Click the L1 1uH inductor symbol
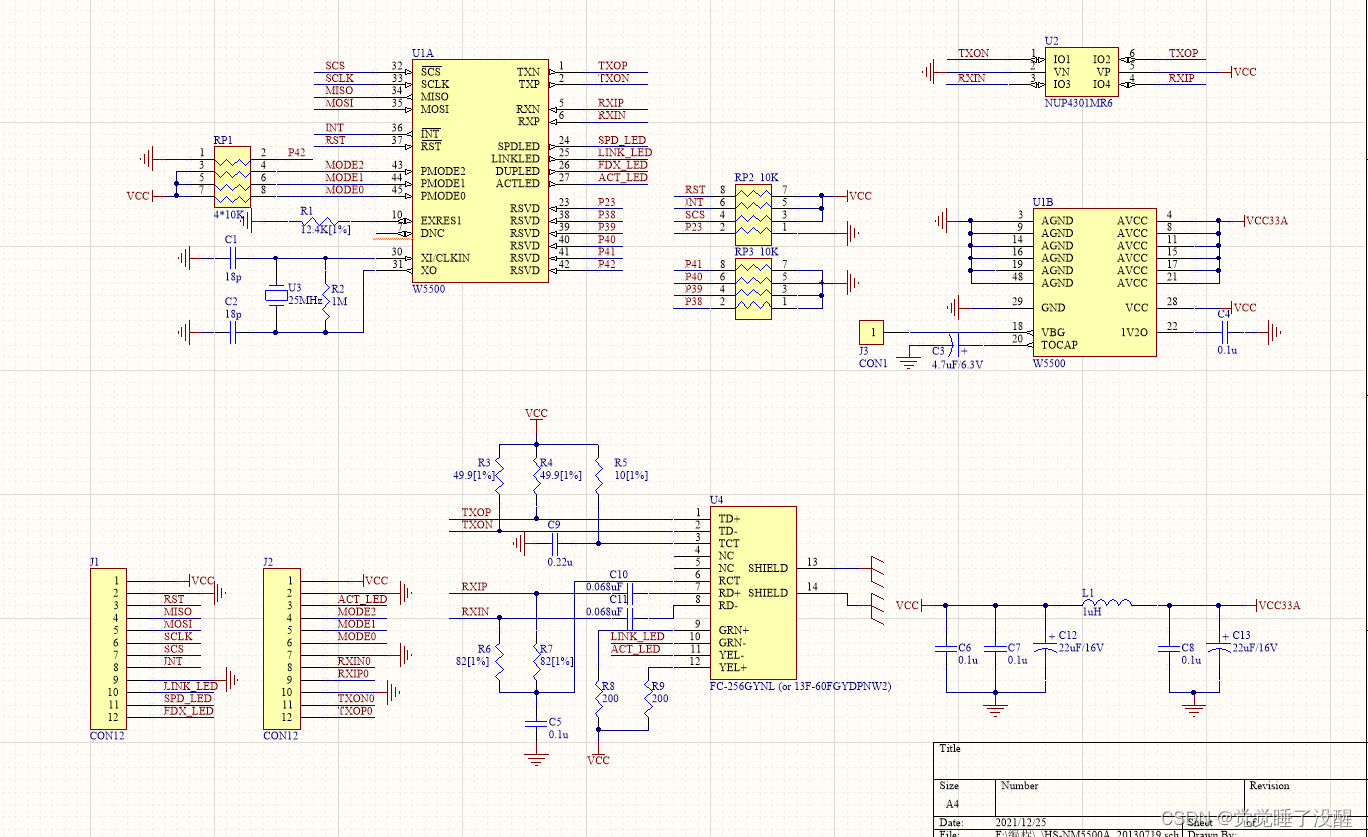 click(x=1105, y=604)
